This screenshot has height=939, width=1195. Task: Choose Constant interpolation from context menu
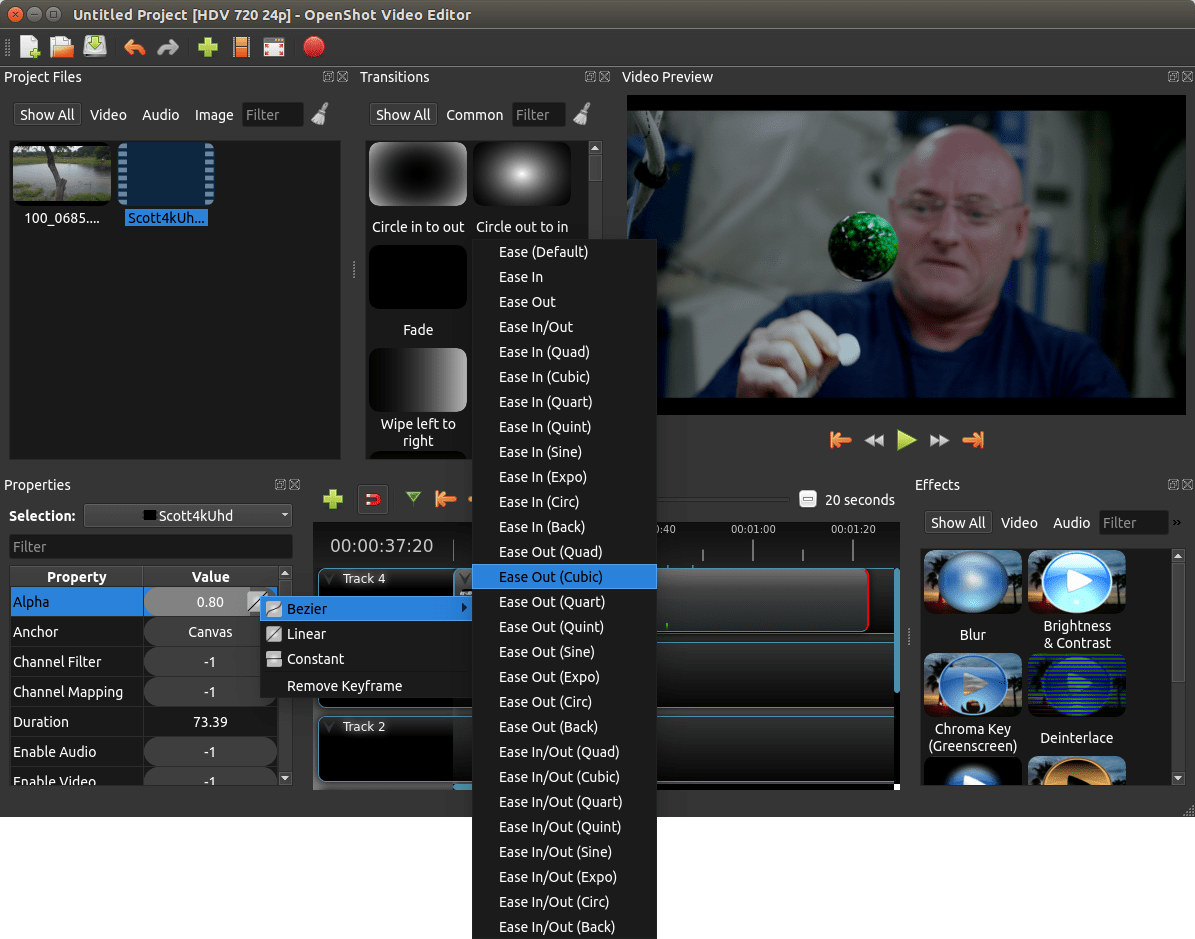pos(366,659)
